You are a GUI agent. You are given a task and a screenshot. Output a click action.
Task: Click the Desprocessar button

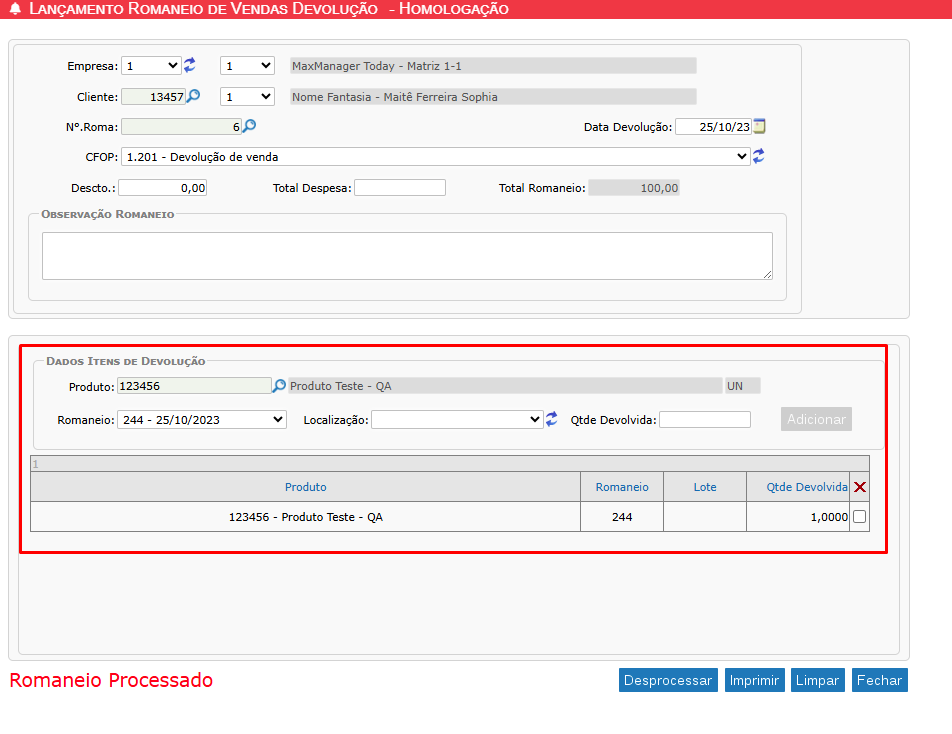[x=668, y=680]
